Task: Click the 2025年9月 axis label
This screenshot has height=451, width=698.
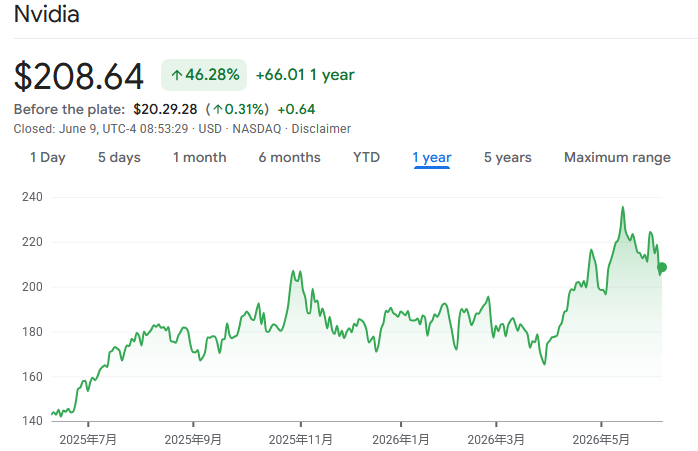Action: pos(193,440)
